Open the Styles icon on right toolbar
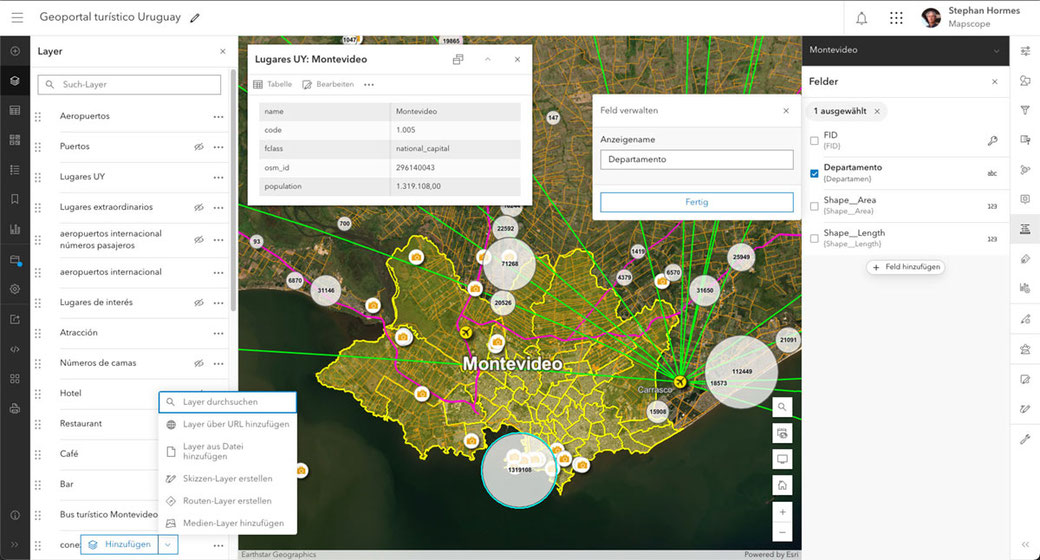This screenshot has width=1040, height=560. tap(1025, 81)
